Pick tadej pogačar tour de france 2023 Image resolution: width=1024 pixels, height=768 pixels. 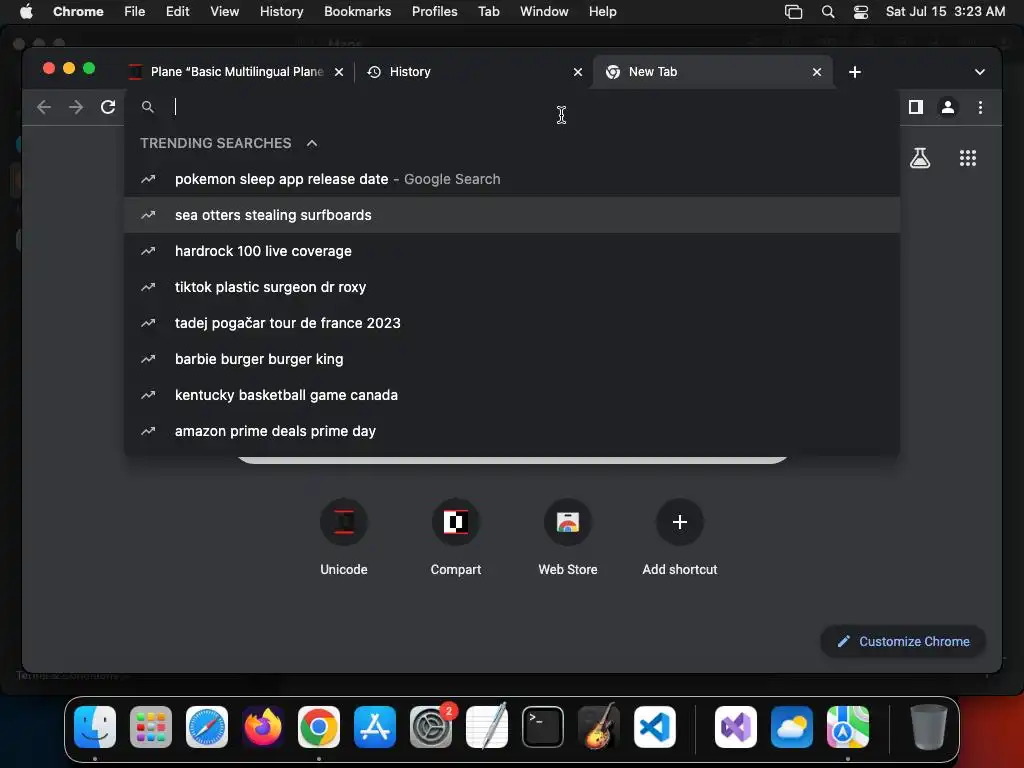click(512, 323)
